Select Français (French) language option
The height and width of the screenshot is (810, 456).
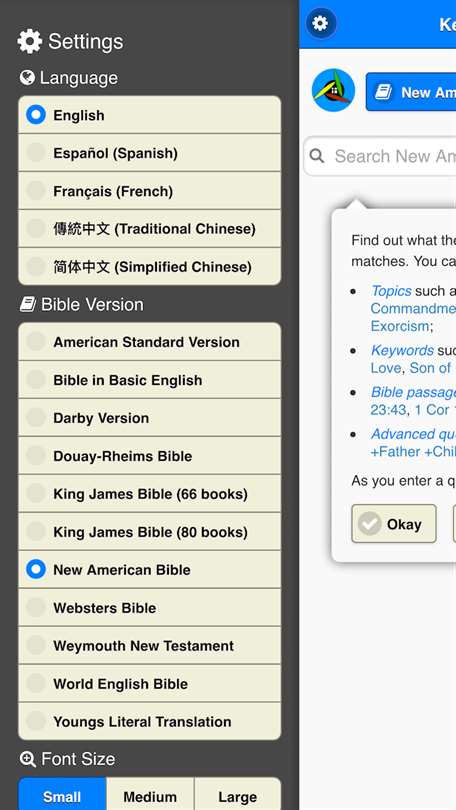[150, 191]
